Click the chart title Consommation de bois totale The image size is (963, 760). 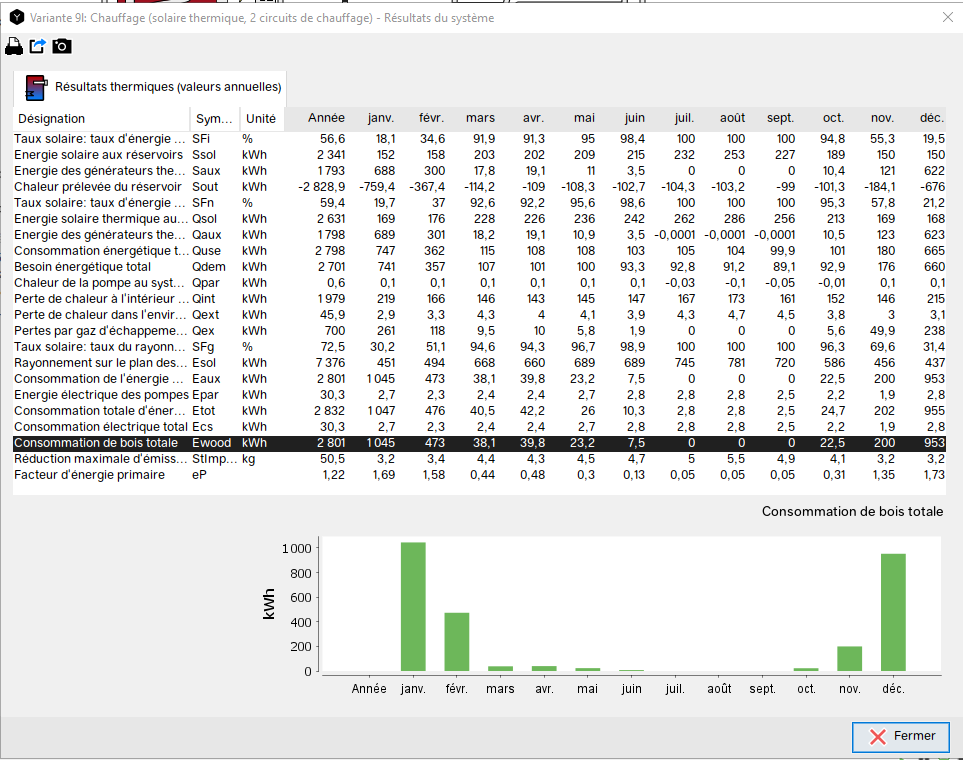(x=852, y=511)
